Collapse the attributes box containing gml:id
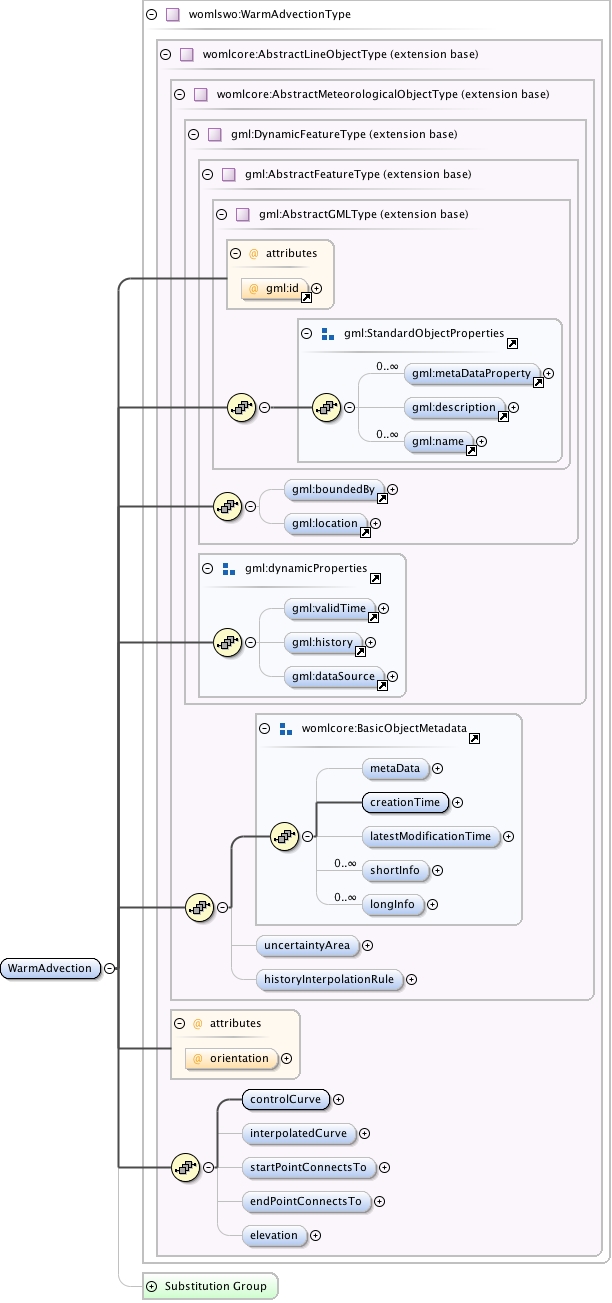Image resolution: width=612 pixels, height=1303 pixels. click(x=236, y=254)
